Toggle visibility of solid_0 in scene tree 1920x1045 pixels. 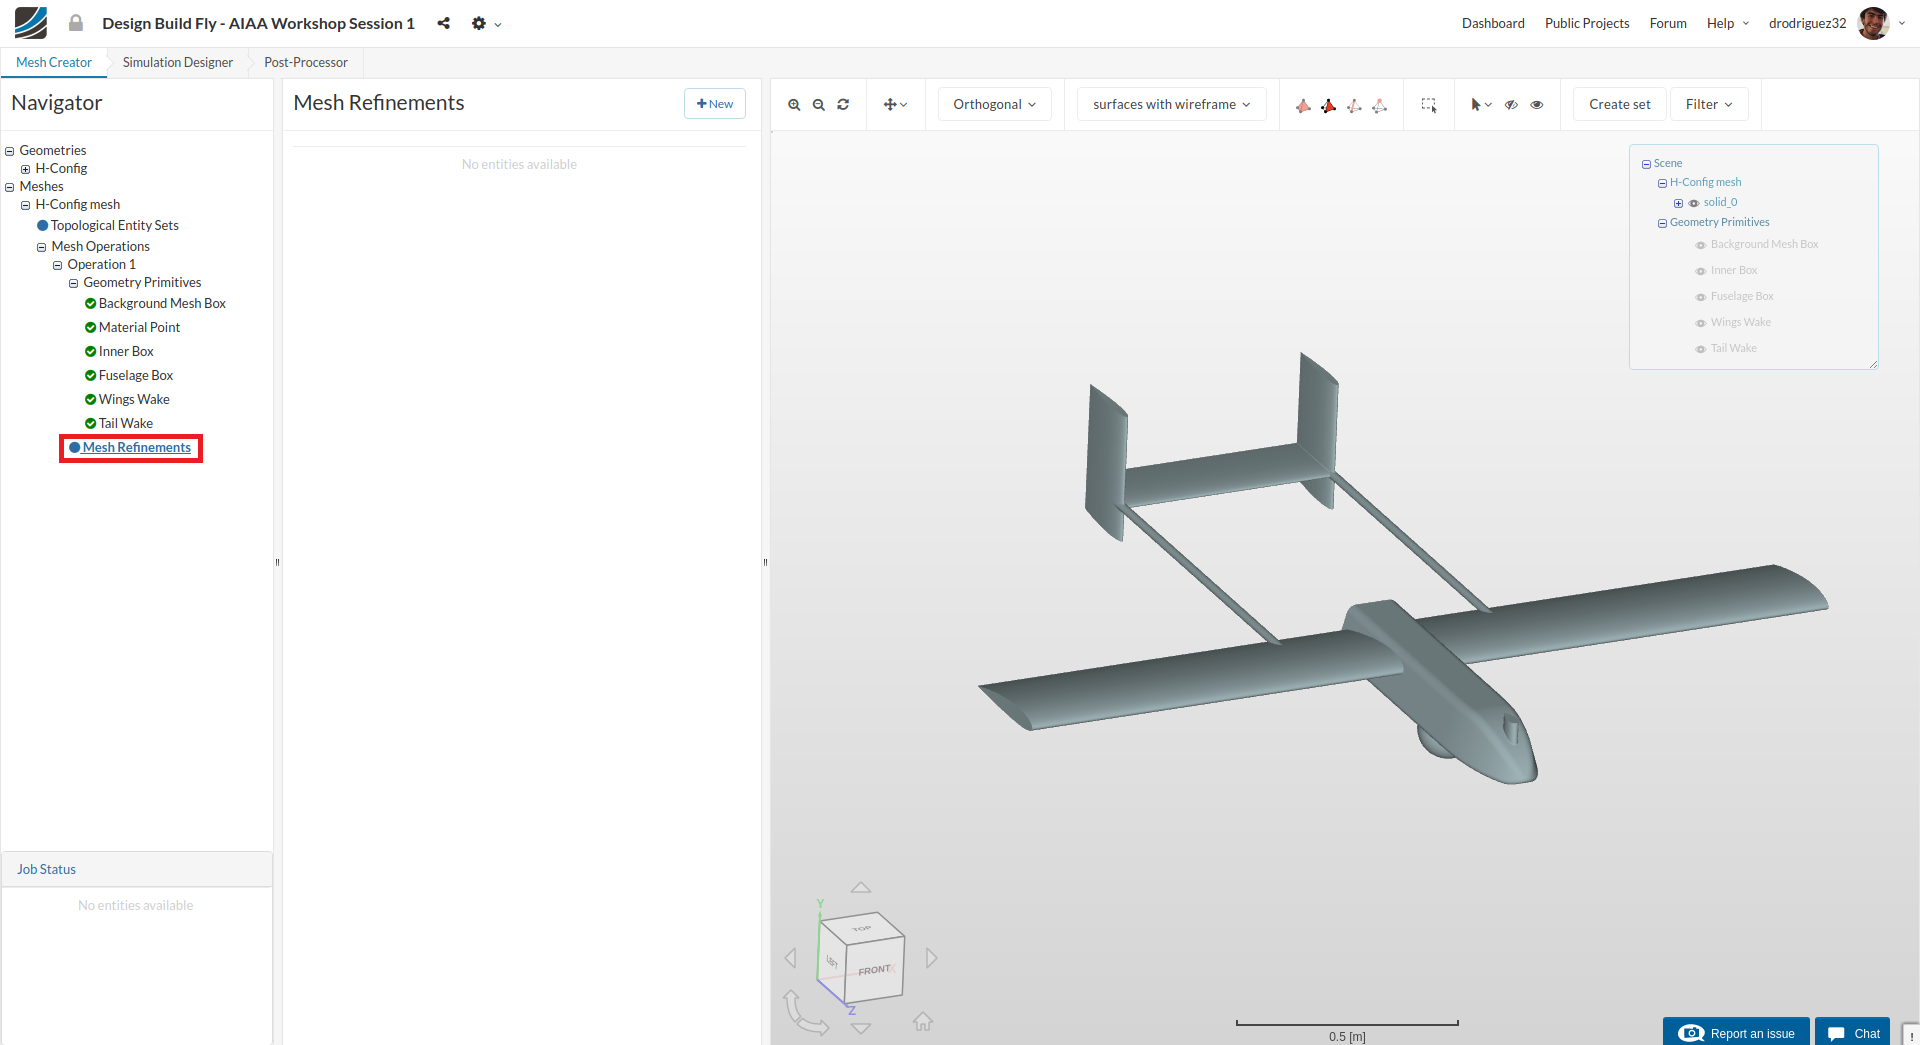coord(1694,203)
